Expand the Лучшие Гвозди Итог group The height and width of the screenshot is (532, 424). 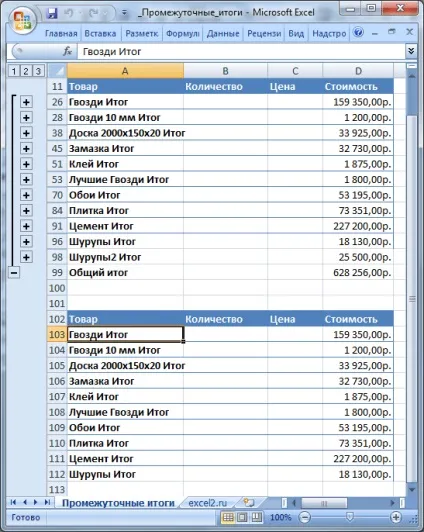point(26,179)
